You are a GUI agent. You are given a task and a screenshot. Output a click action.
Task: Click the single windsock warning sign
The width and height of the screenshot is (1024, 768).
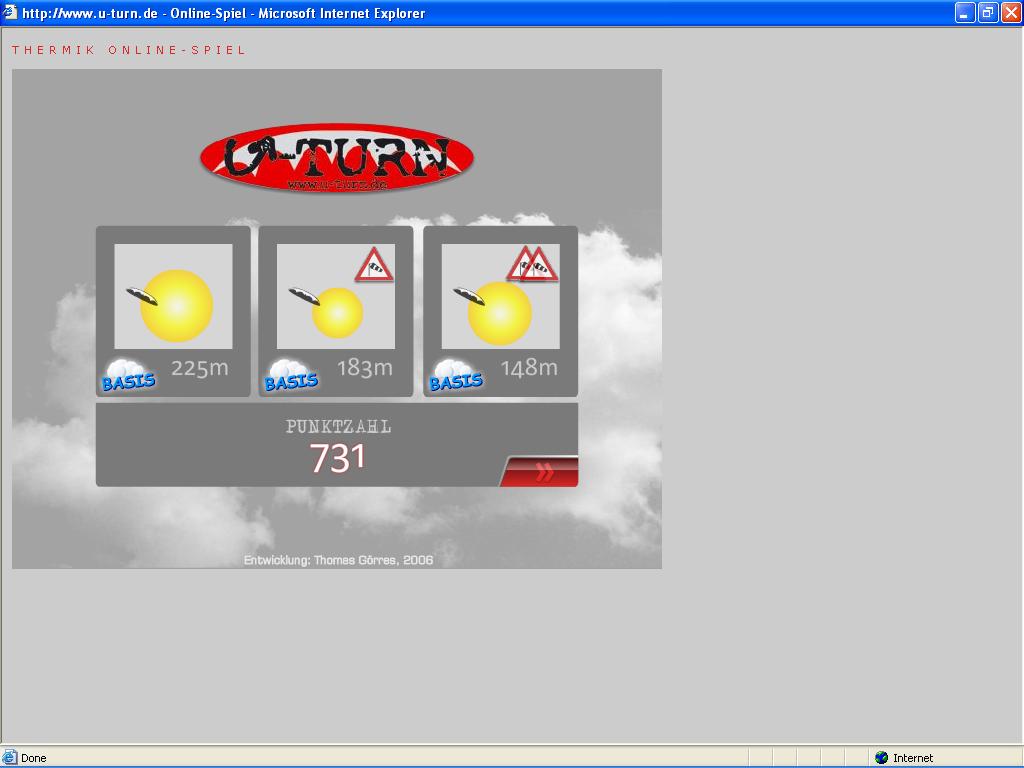(374, 264)
